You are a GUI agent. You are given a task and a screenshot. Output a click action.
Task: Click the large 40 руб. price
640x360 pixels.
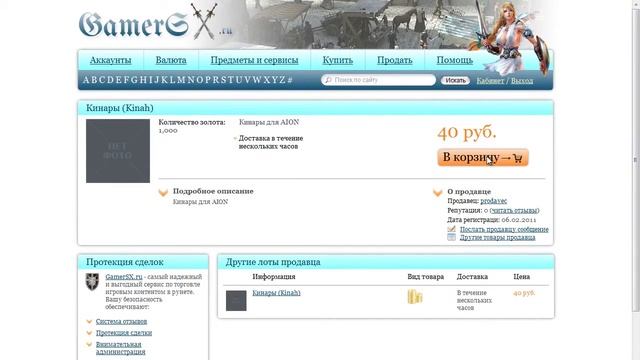pos(467,133)
